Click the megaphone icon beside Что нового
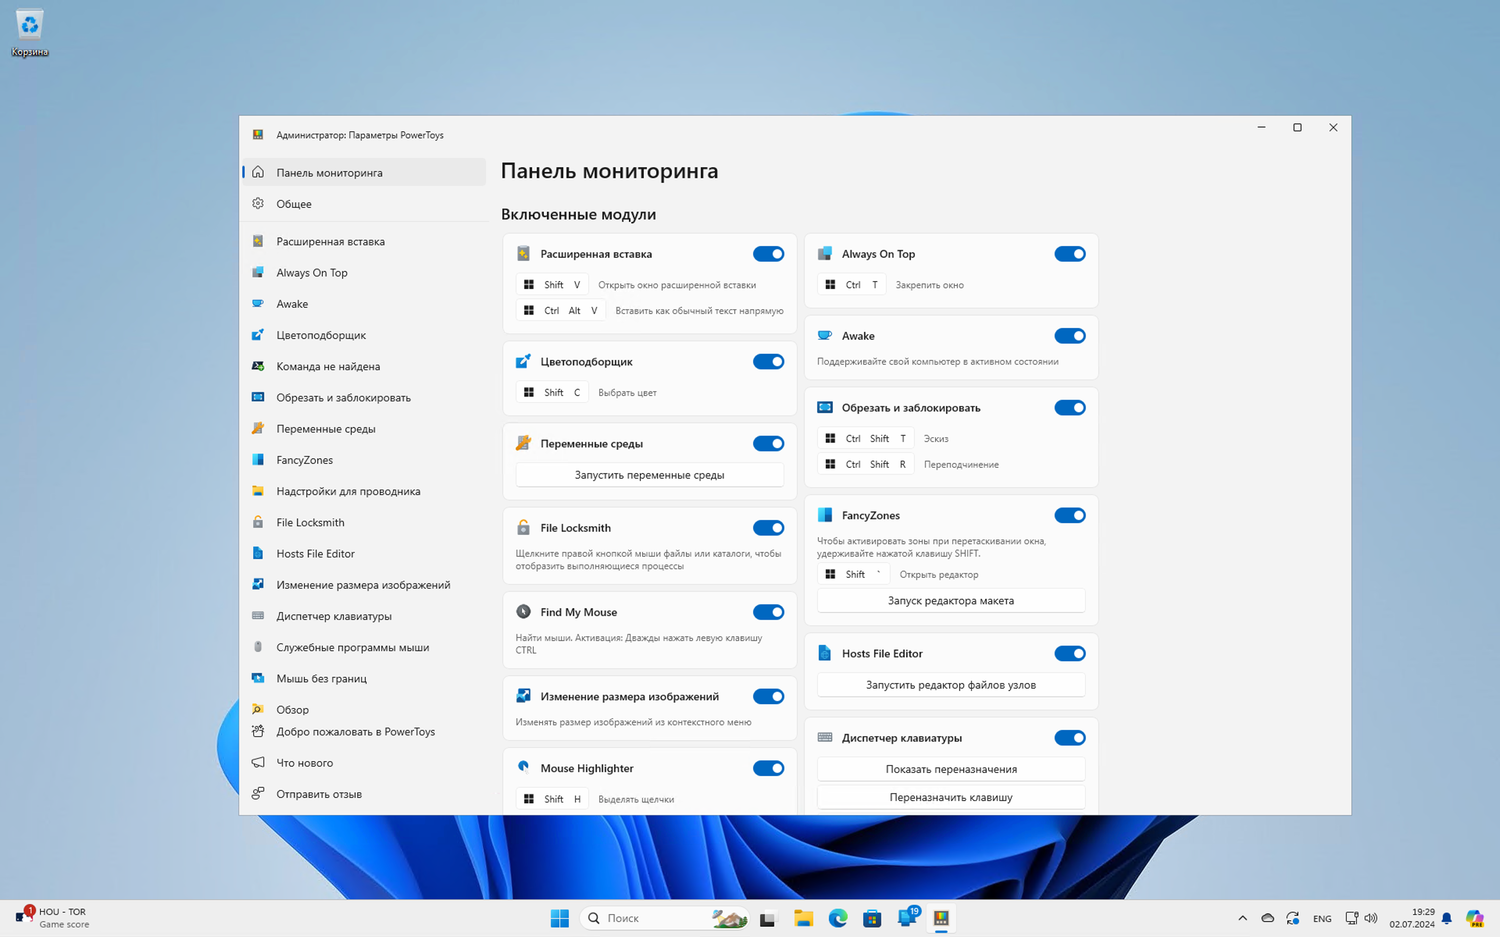Viewport: 1500px width, 937px height. [258, 762]
